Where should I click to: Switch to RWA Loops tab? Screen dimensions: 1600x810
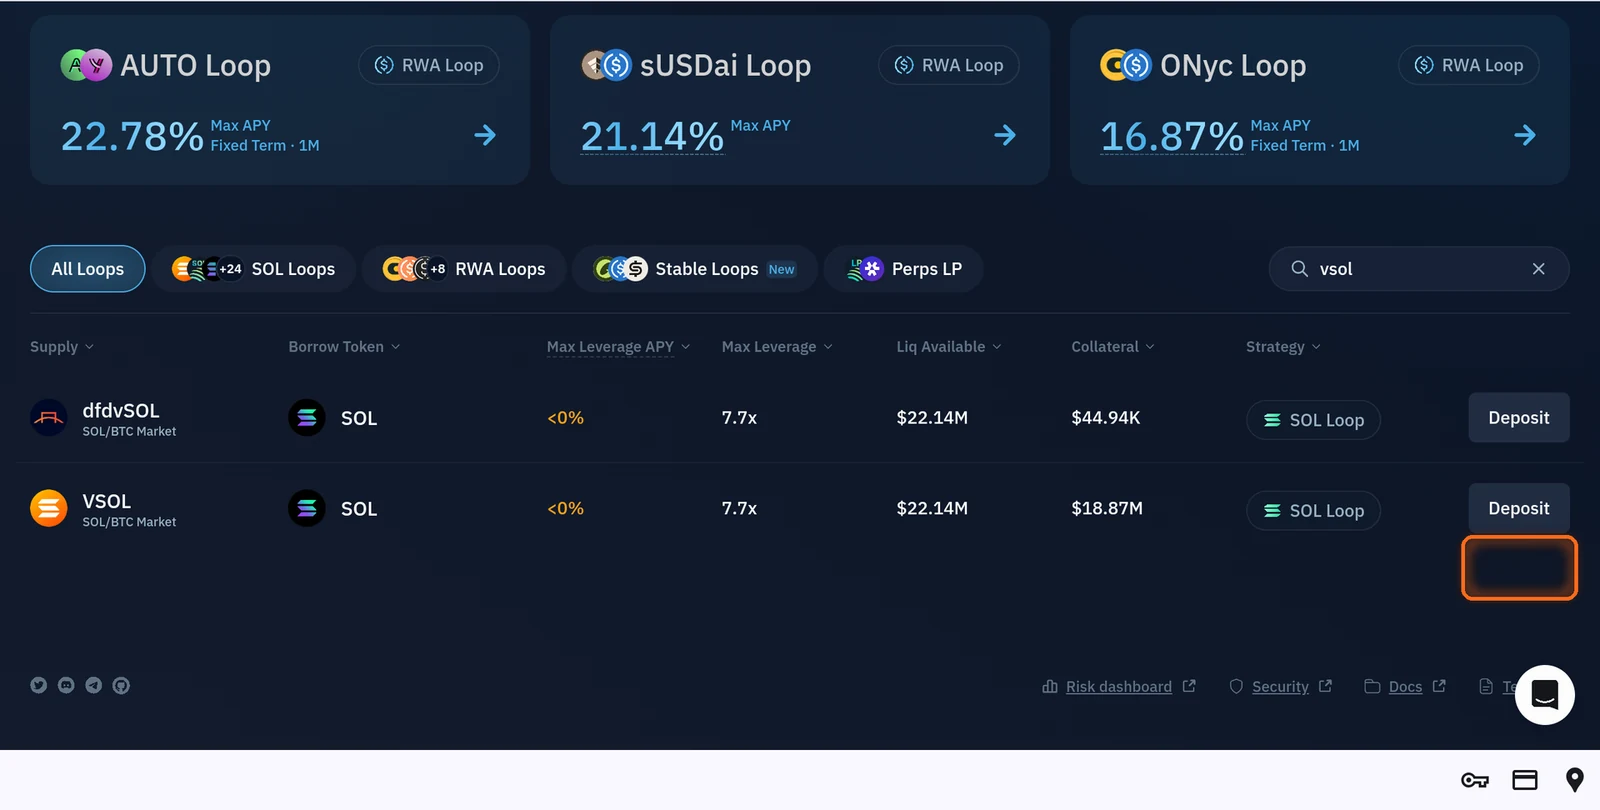464,269
